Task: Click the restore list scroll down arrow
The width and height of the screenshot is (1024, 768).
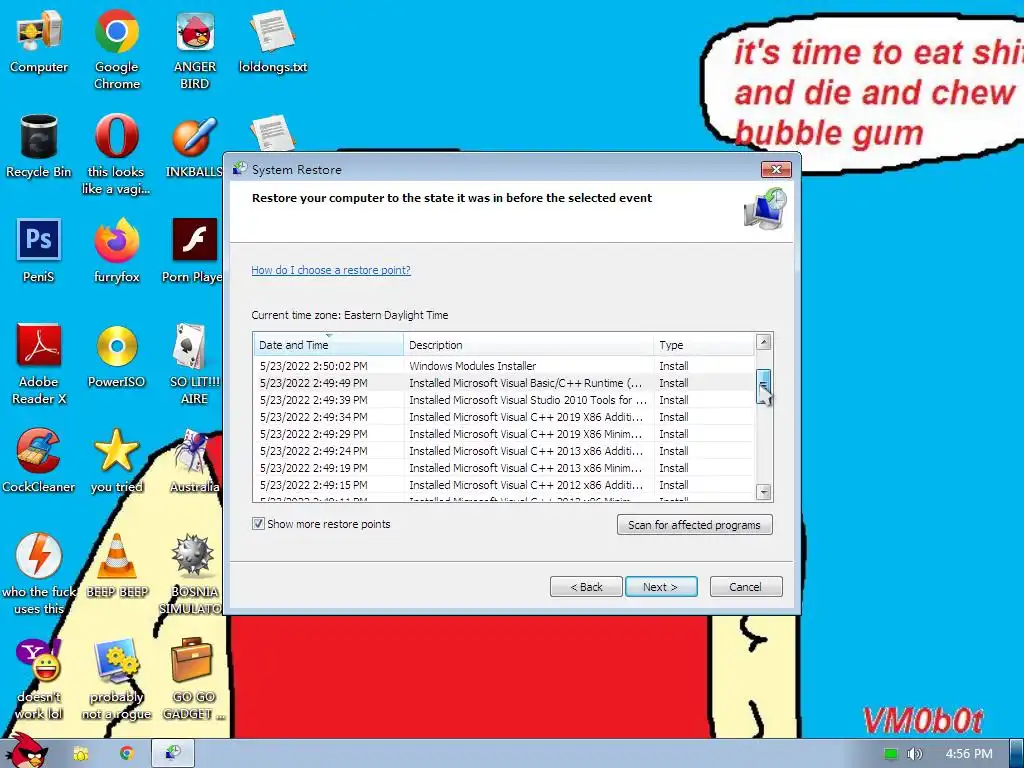Action: tap(763, 492)
